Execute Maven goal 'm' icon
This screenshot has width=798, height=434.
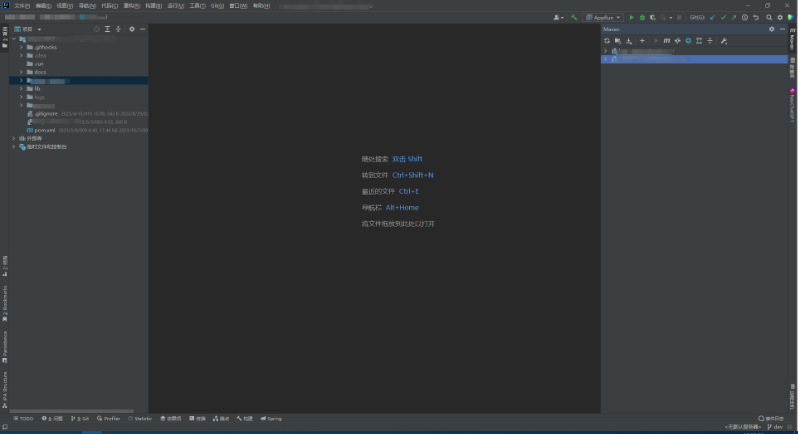pos(666,41)
